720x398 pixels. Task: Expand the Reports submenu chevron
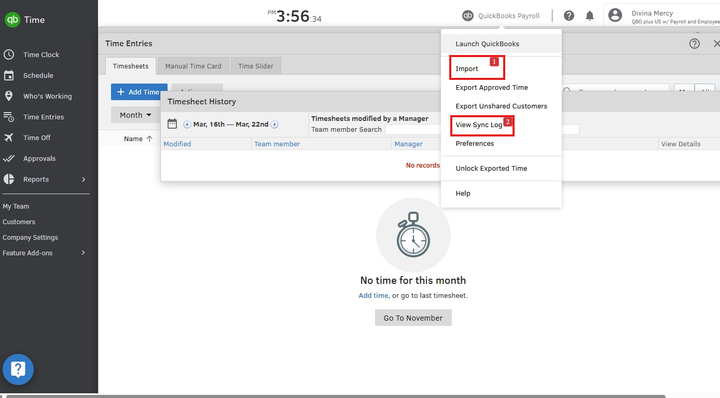[84, 179]
